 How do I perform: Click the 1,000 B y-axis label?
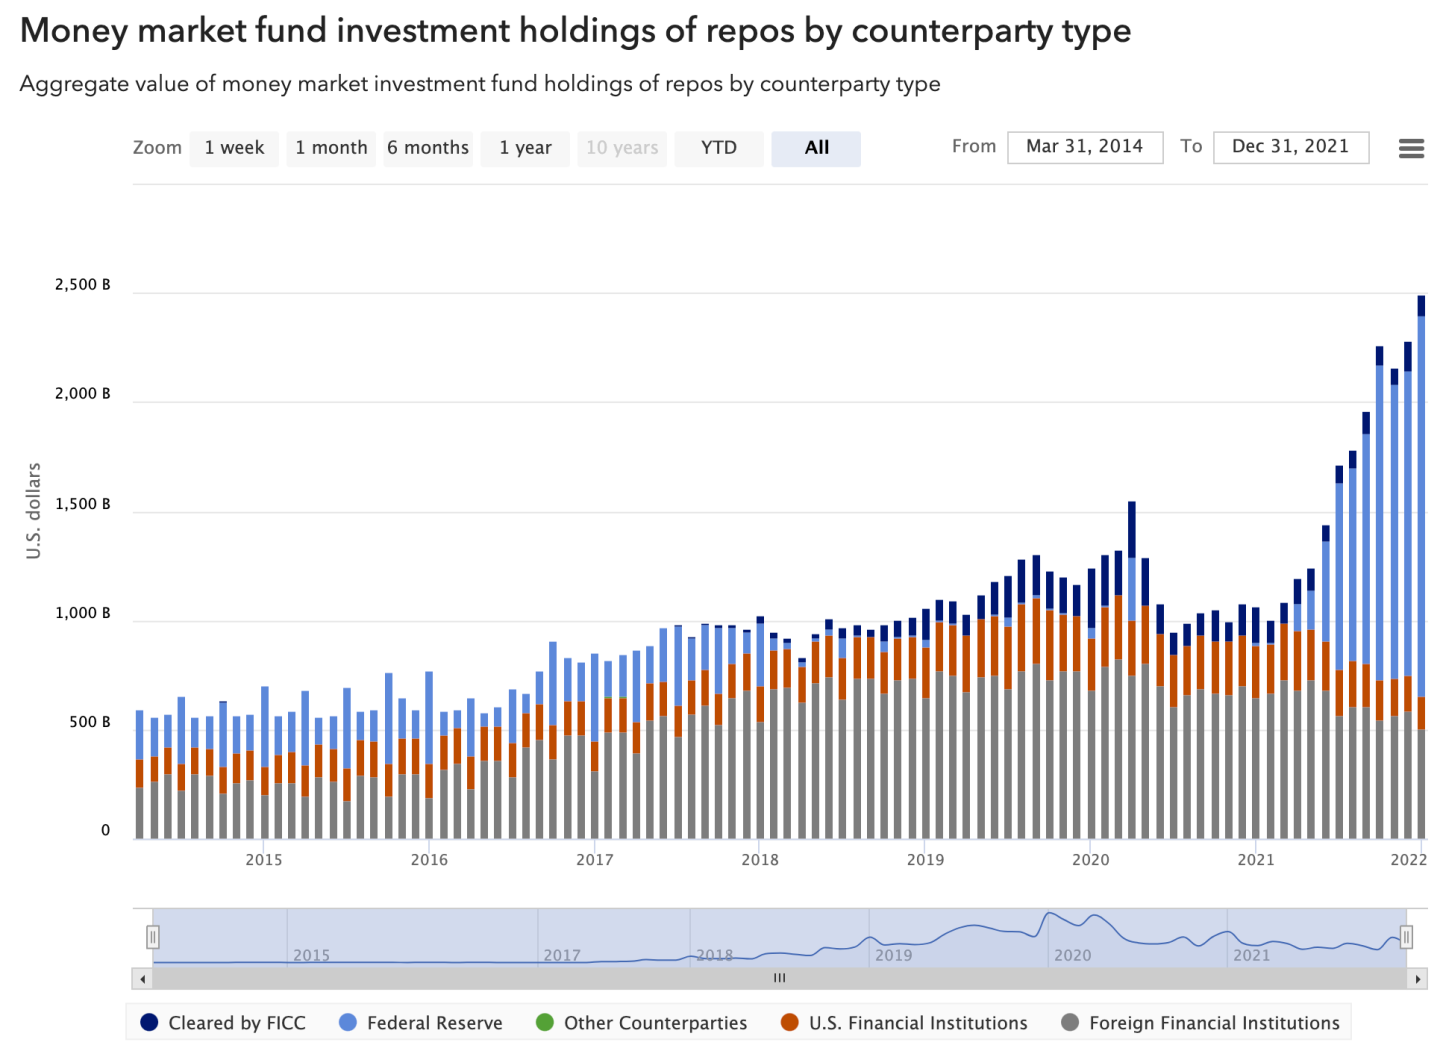pos(83,613)
